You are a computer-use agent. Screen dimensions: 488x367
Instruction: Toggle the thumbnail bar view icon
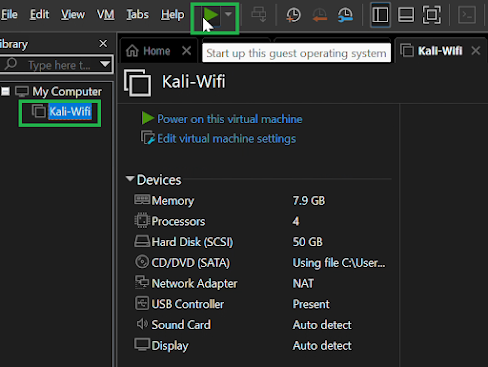point(406,15)
